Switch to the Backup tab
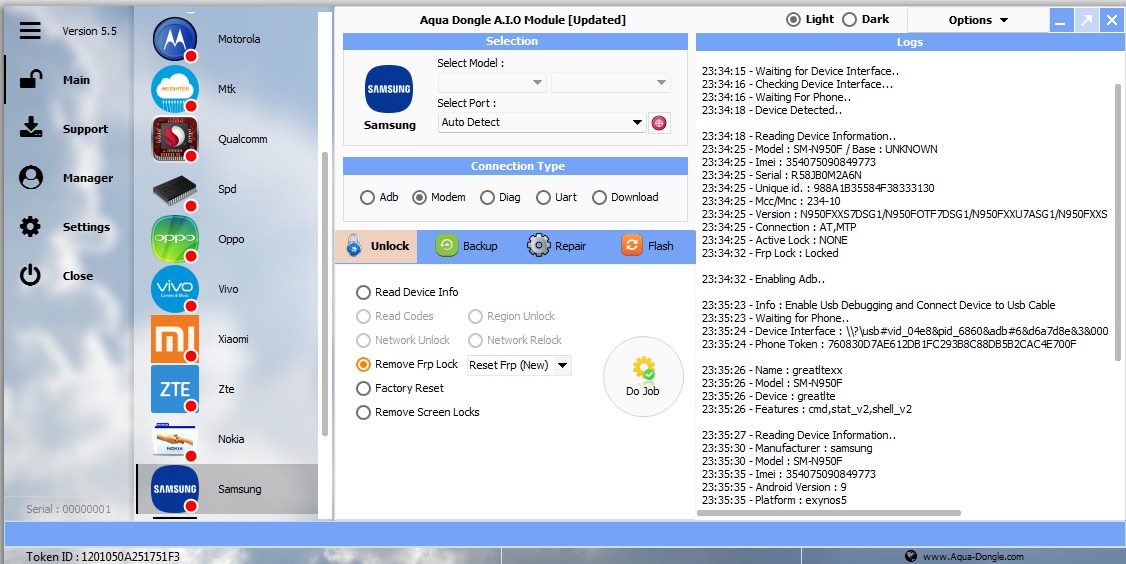The image size is (1126, 564). click(x=466, y=246)
